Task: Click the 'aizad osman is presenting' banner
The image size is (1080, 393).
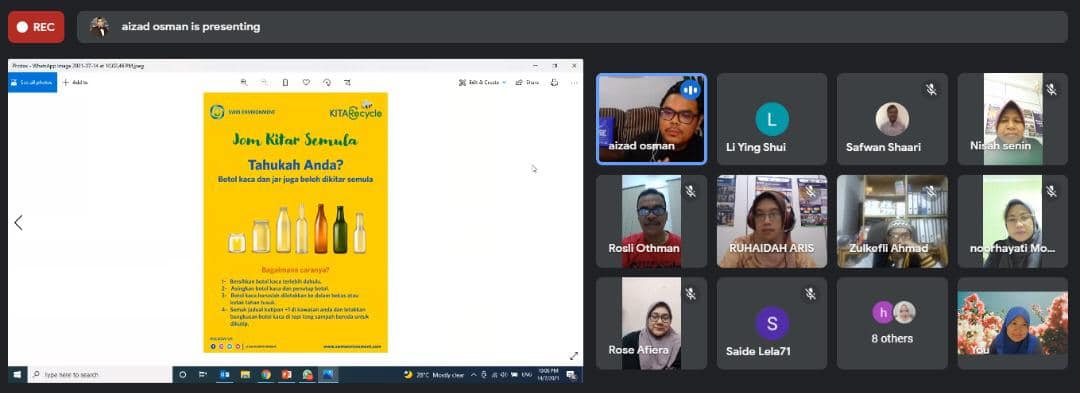Action: pos(572,27)
